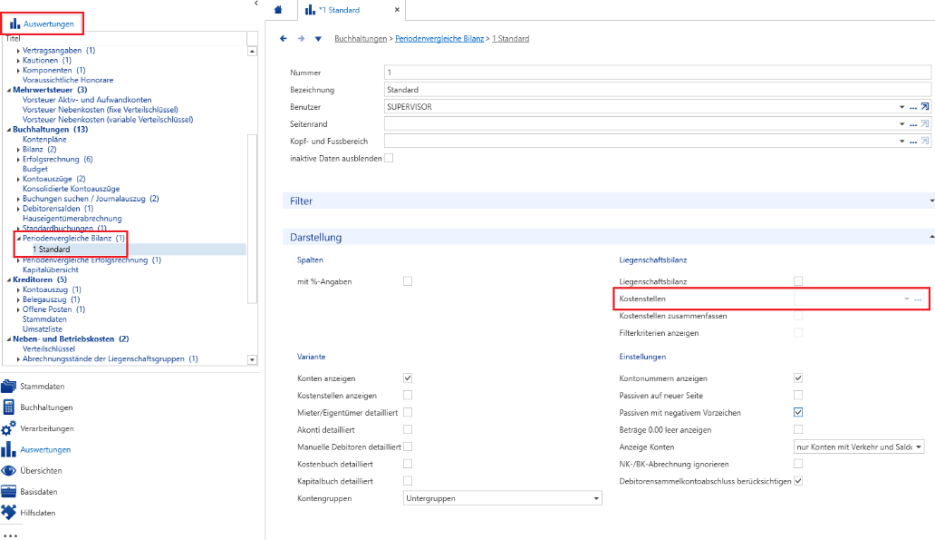935x540 pixels.
Task: Click the Bezeichnung input field
Action: [657, 90]
